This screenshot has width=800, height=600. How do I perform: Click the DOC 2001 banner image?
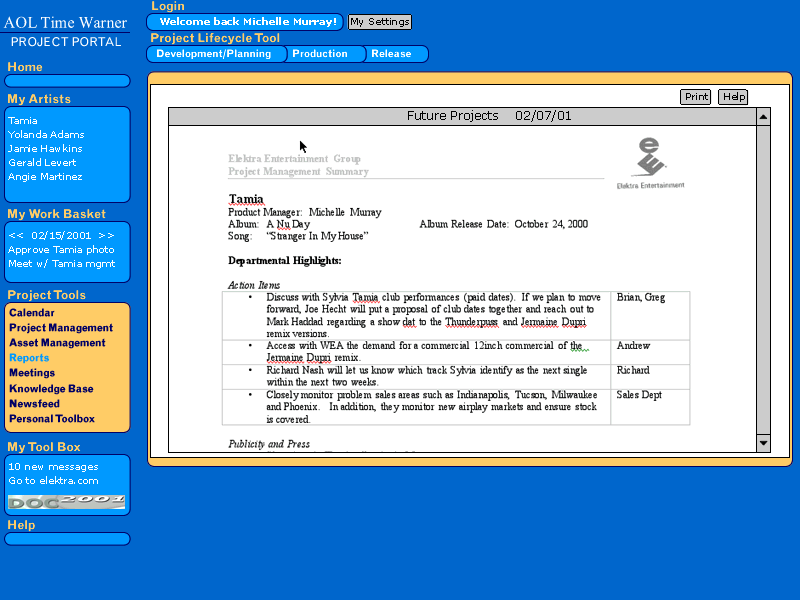point(67,501)
